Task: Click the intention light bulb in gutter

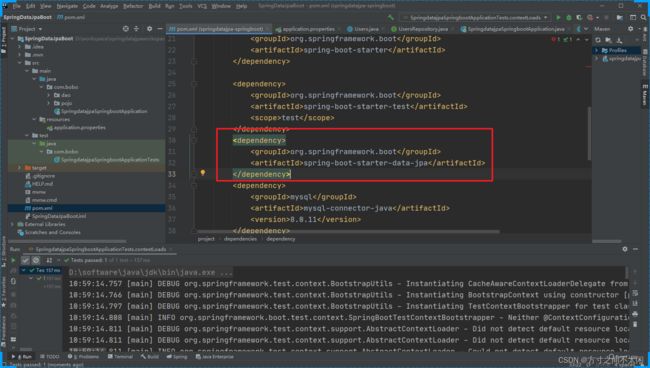Action: [x=203, y=172]
